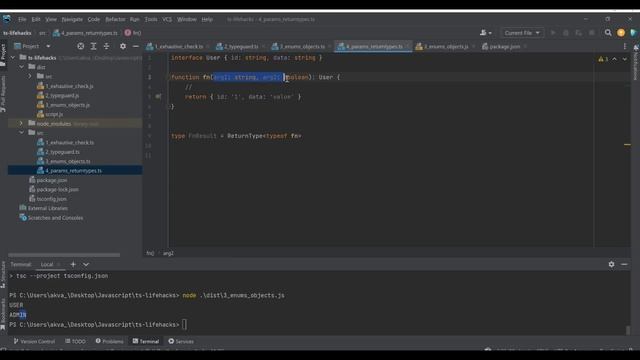
Task: Click the Project panel horizontal scrollbar
Action: (x=64, y=255)
